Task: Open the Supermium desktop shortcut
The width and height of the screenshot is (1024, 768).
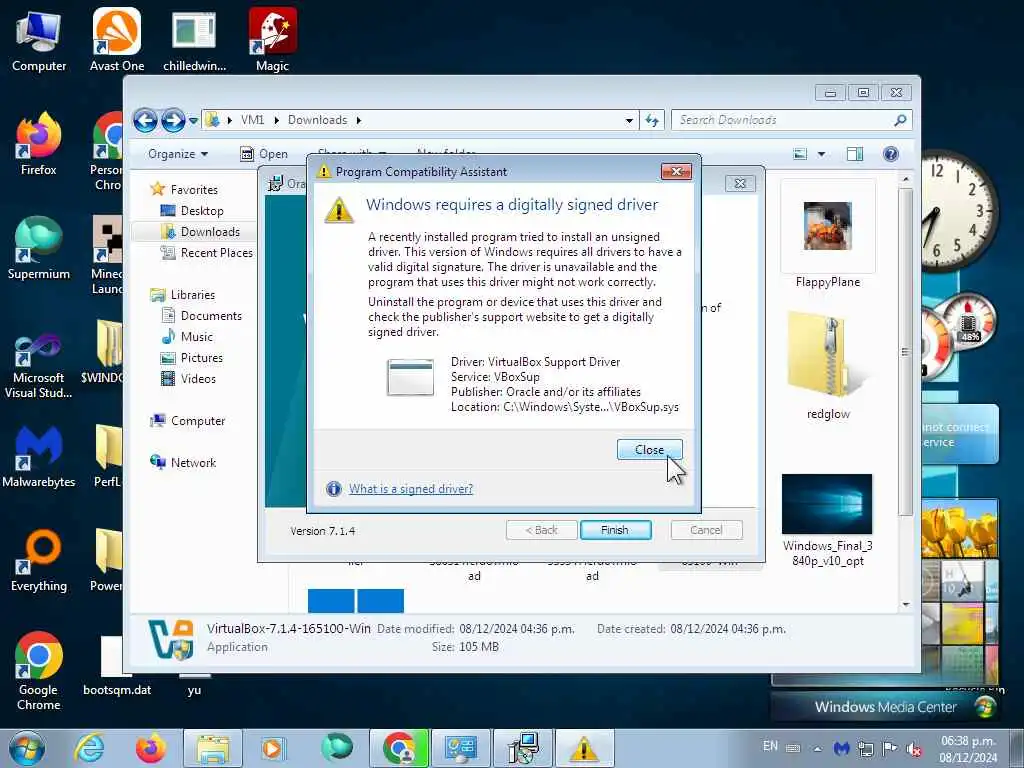Action: [39, 249]
